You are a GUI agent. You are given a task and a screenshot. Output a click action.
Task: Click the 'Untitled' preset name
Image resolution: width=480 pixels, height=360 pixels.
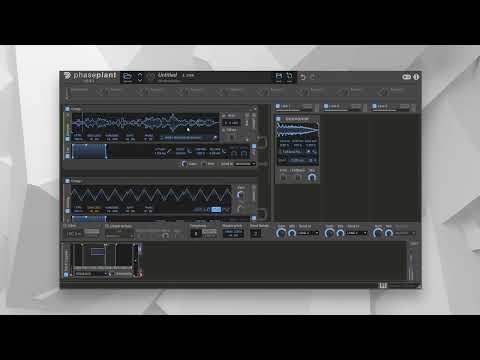click(x=167, y=75)
